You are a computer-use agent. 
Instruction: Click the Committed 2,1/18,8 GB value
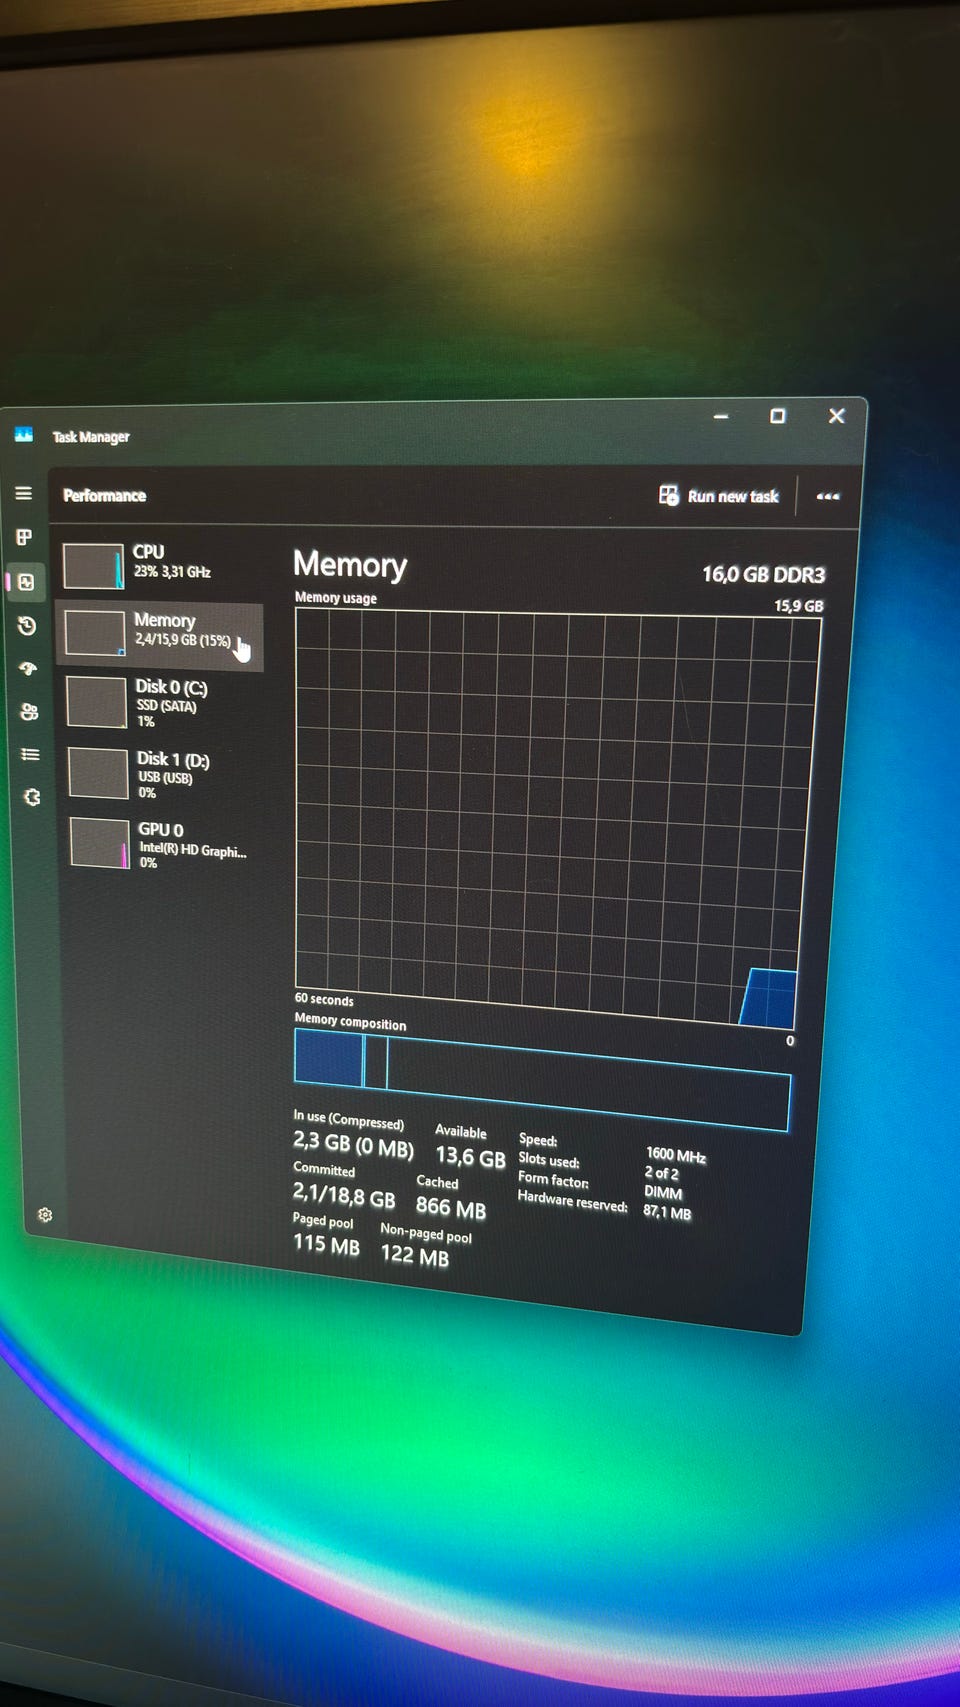344,1195
